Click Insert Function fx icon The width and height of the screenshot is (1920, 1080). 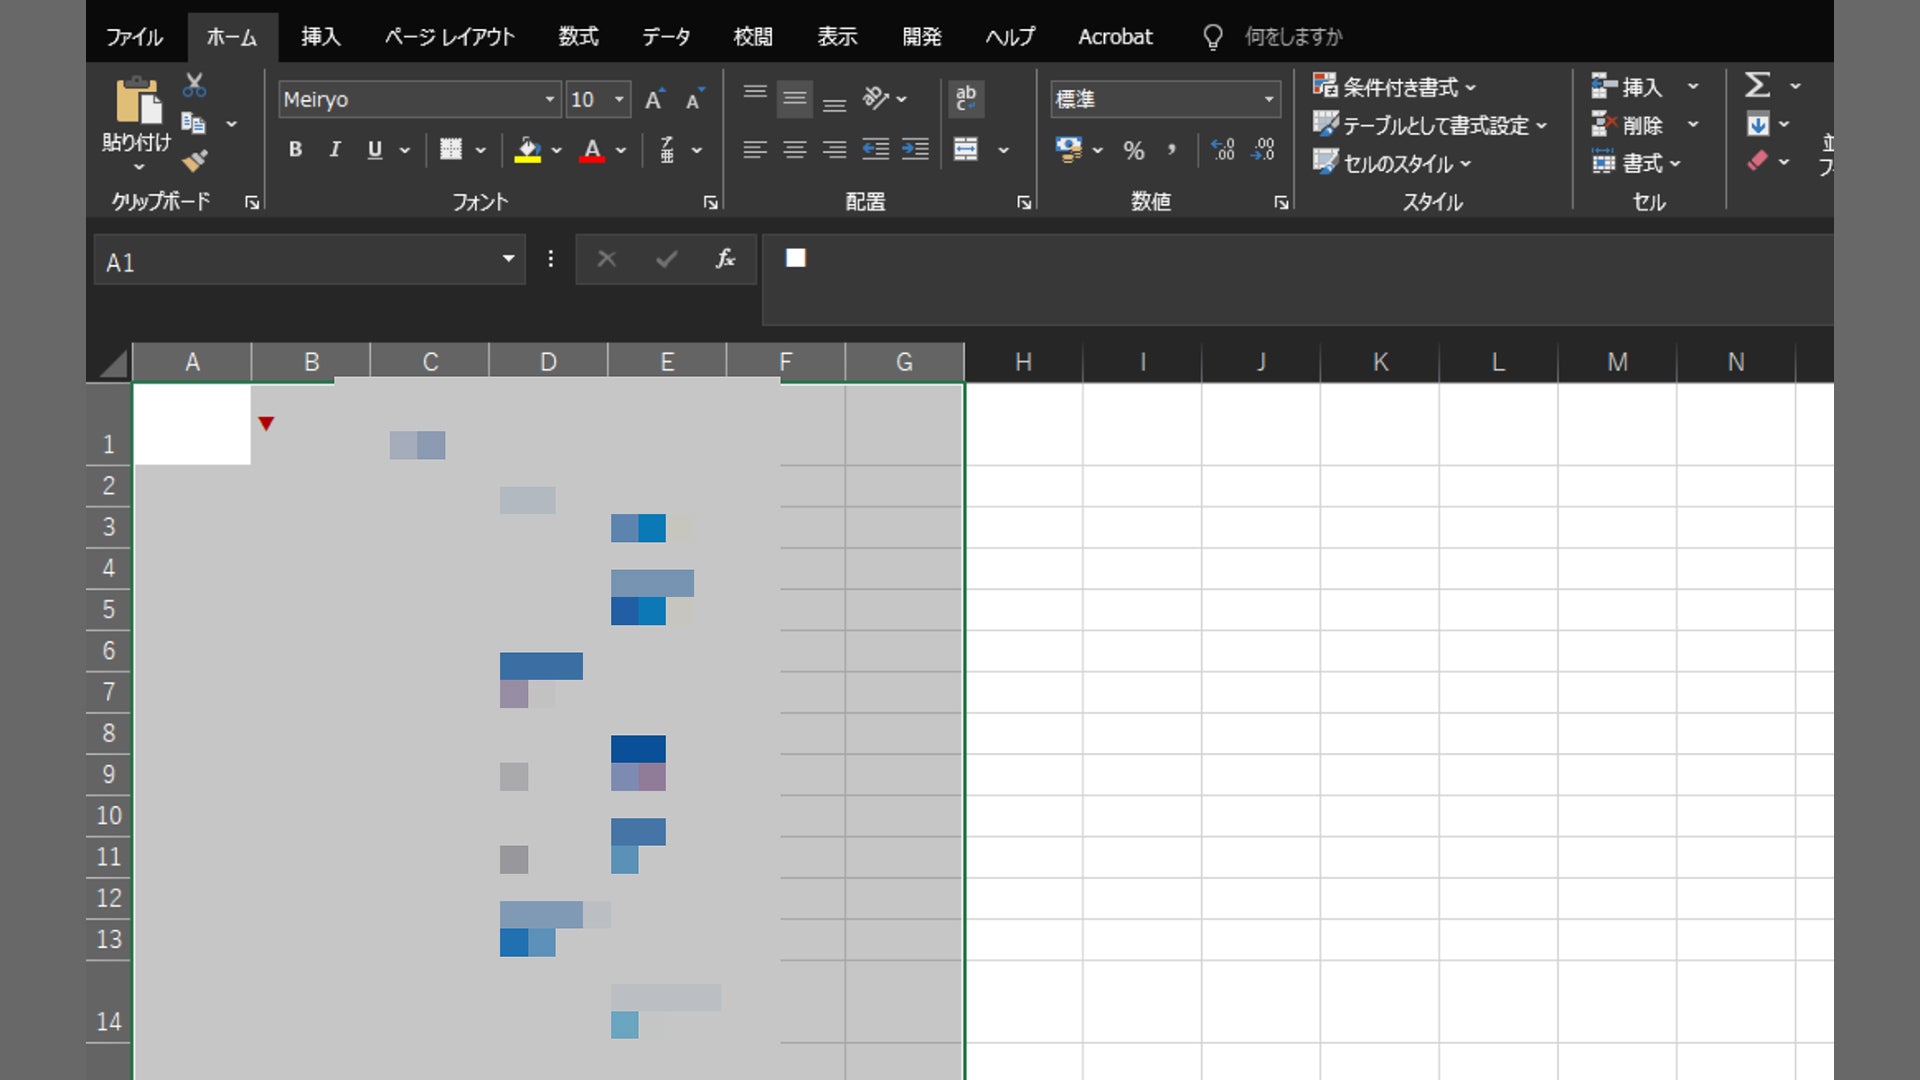[725, 259]
